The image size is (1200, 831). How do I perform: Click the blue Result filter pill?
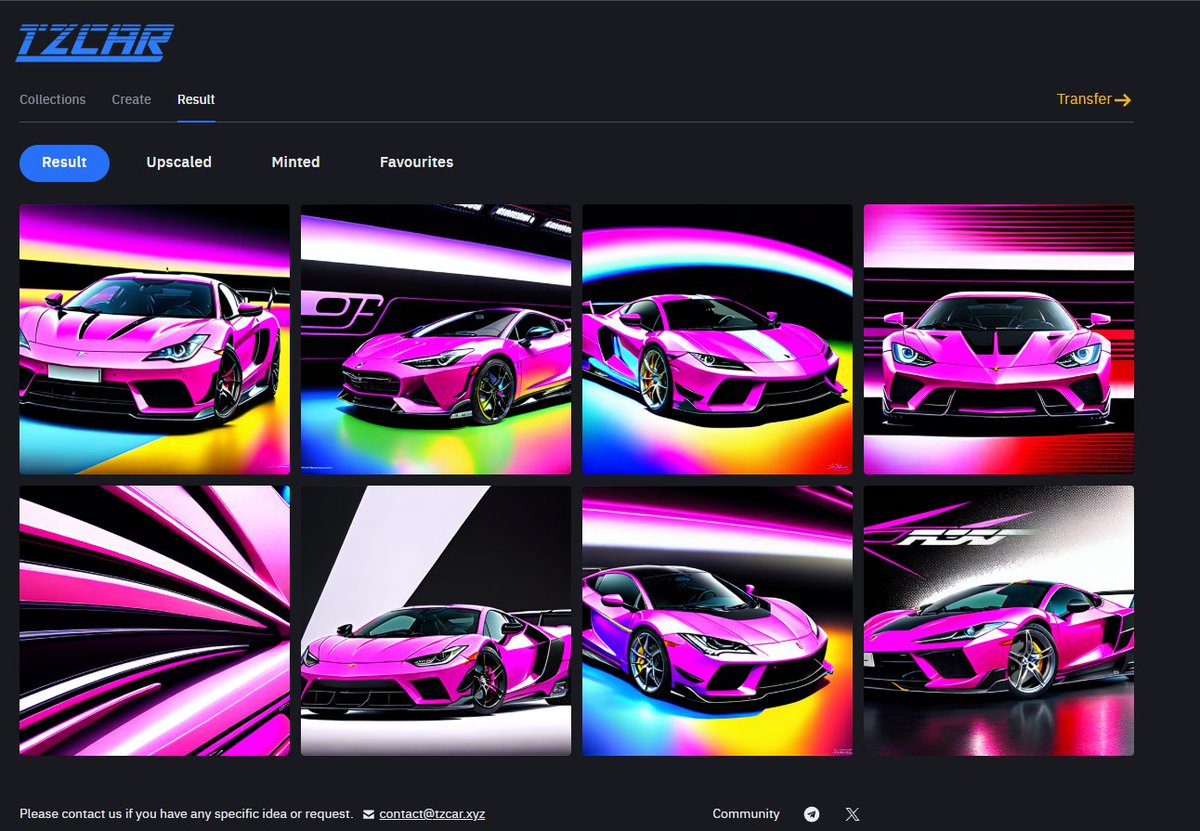pos(64,162)
